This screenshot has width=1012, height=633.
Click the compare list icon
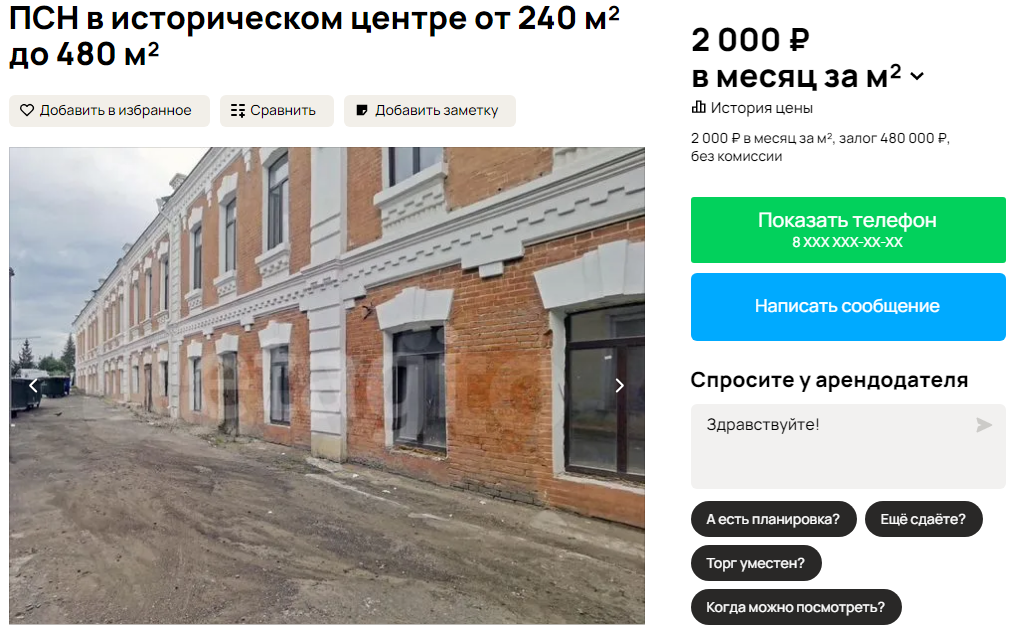point(238,110)
